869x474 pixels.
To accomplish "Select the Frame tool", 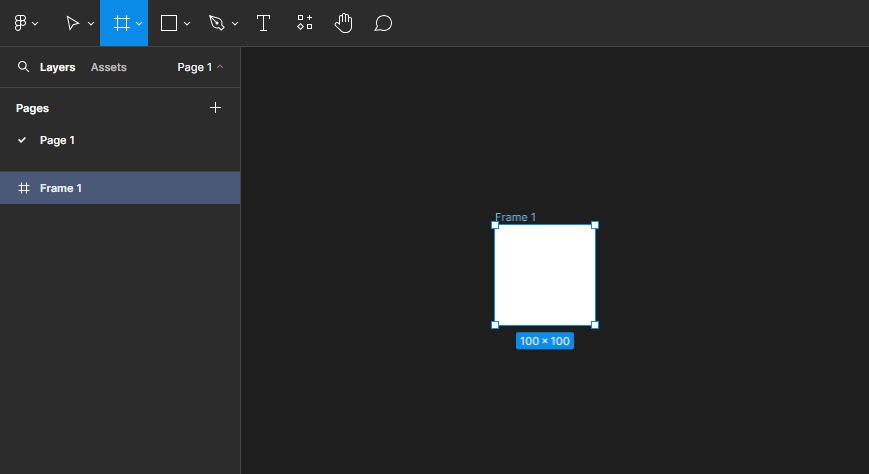I will [121, 23].
